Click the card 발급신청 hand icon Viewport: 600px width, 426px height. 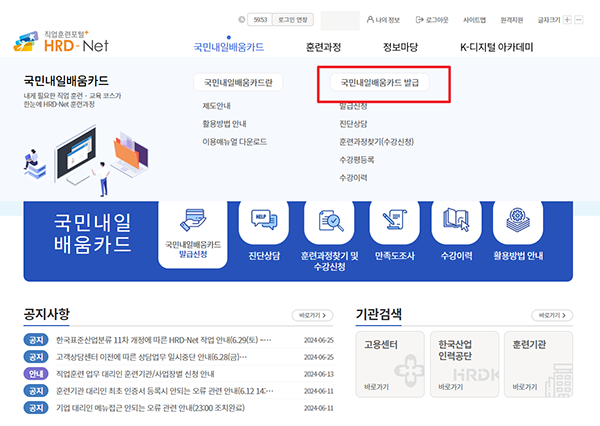click(x=193, y=219)
